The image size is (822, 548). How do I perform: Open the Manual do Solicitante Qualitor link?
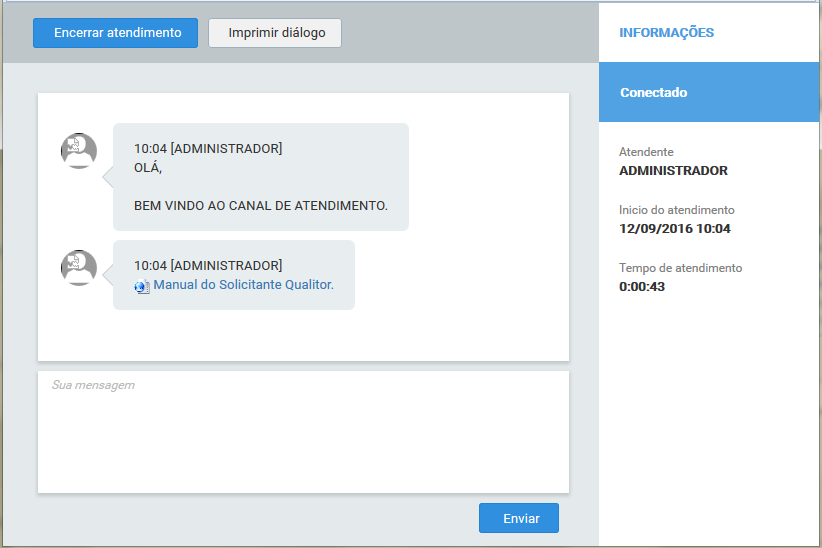click(x=244, y=285)
